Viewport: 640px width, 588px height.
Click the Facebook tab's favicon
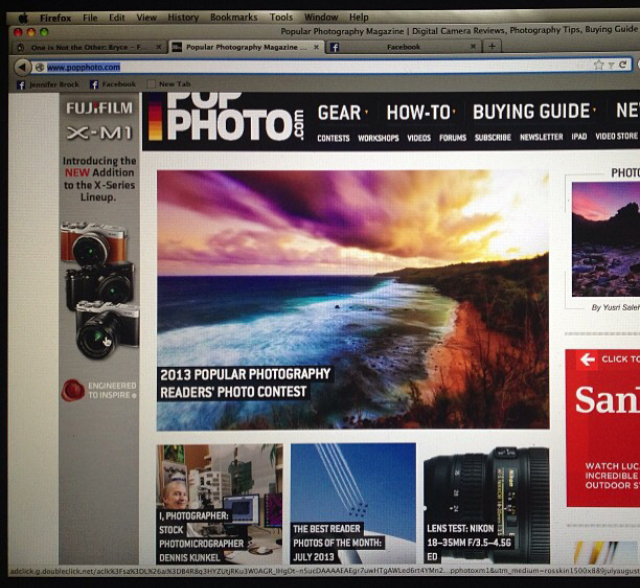click(x=334, y=47)
